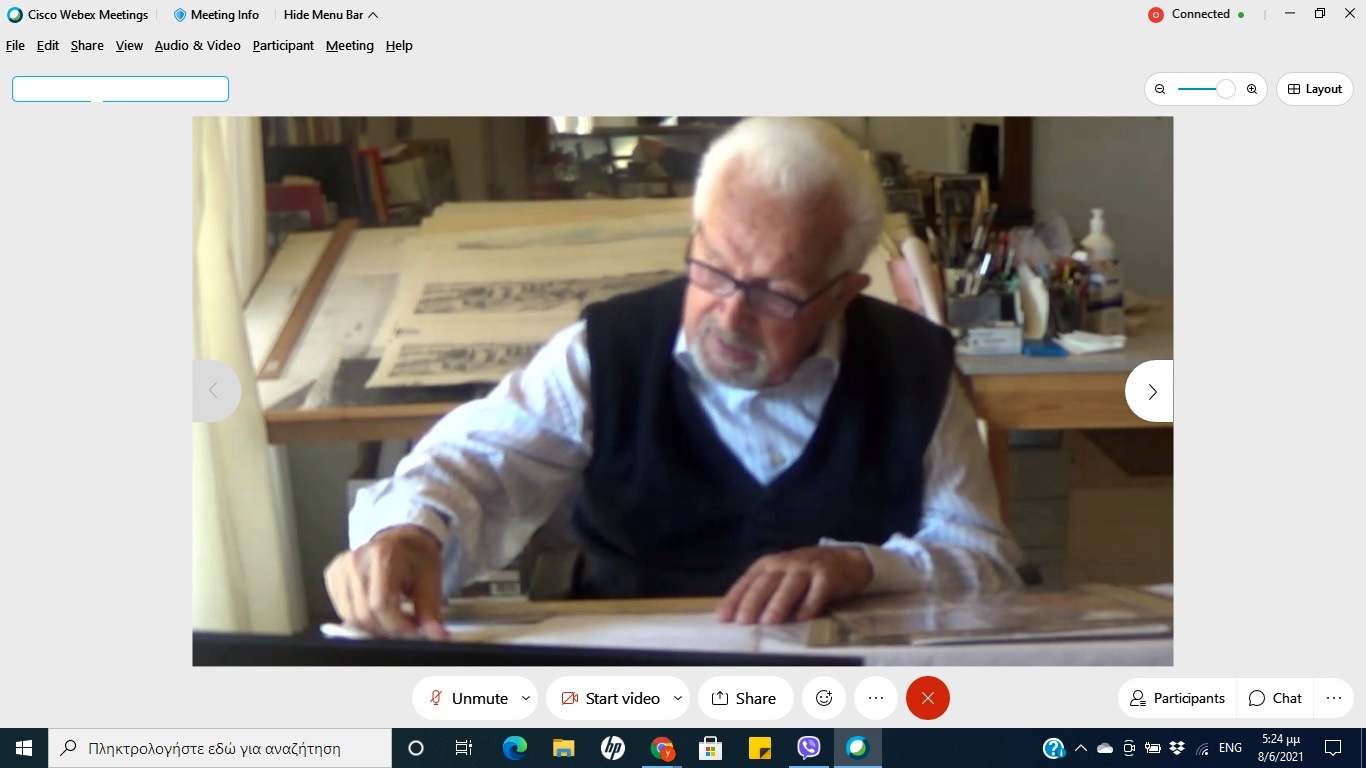Click the red leave meeting button
The height and width of the screenshot is (768, 1366).
928,698
